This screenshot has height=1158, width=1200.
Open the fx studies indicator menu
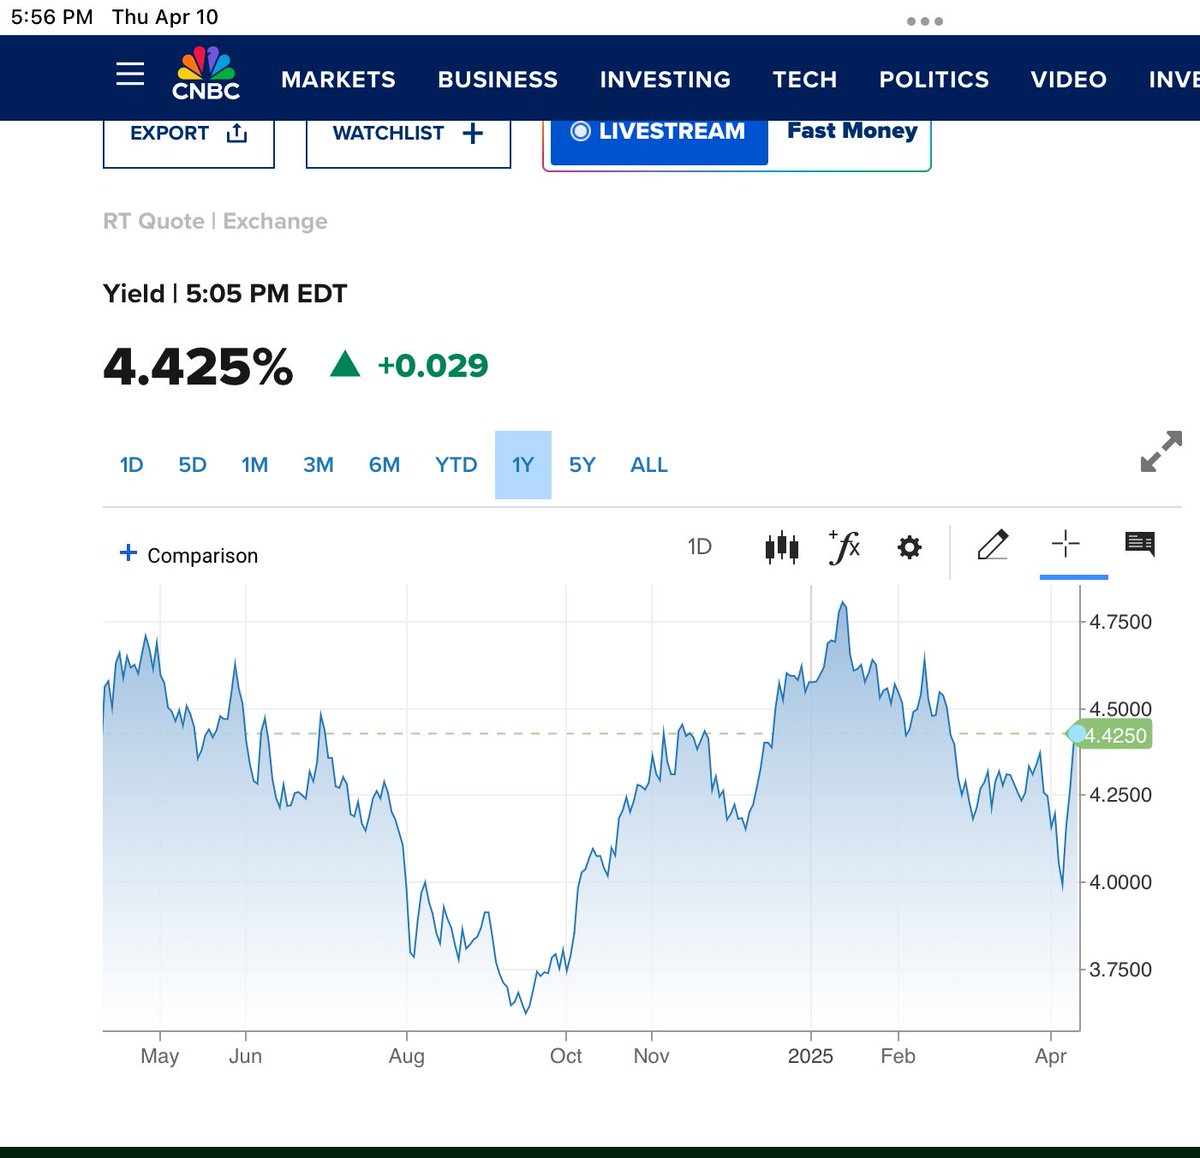coord(844,547)
